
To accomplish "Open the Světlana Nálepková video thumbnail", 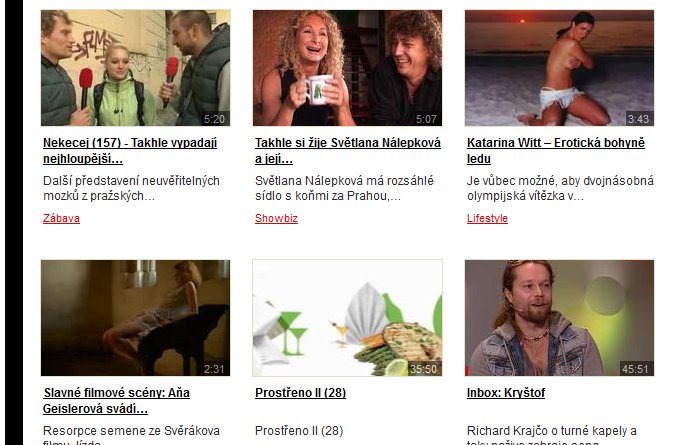I will point(347,68).
